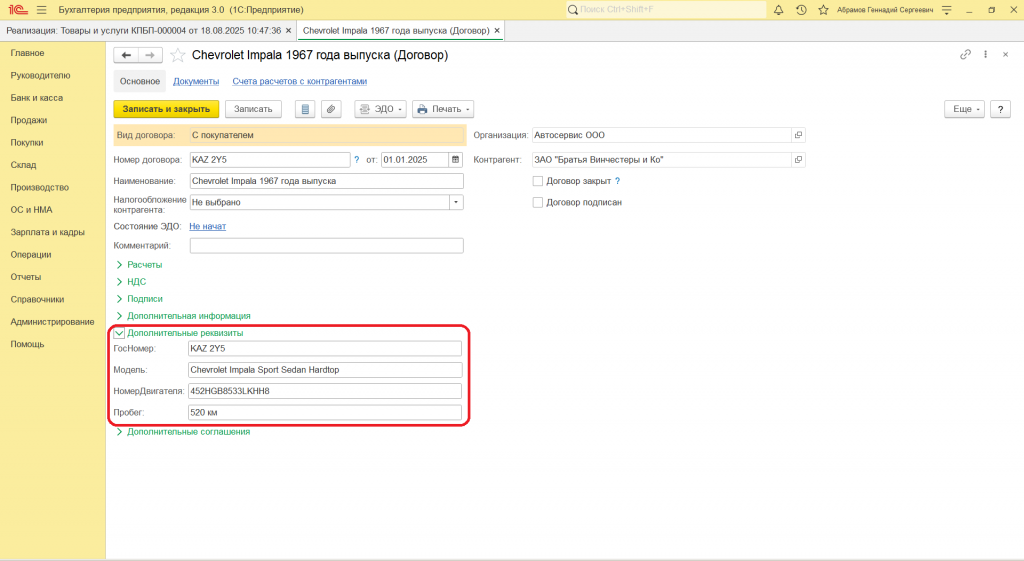Screen dimensions: 1024x561
Task: Close the Реализация tab
Action: (x=289, y=31)
